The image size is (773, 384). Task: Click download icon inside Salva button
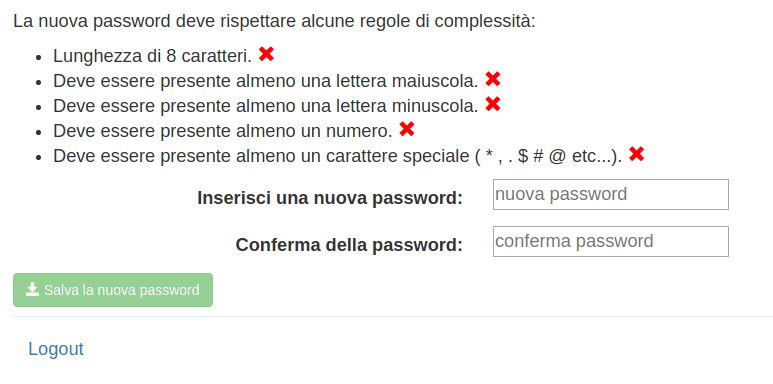(32, 289)
